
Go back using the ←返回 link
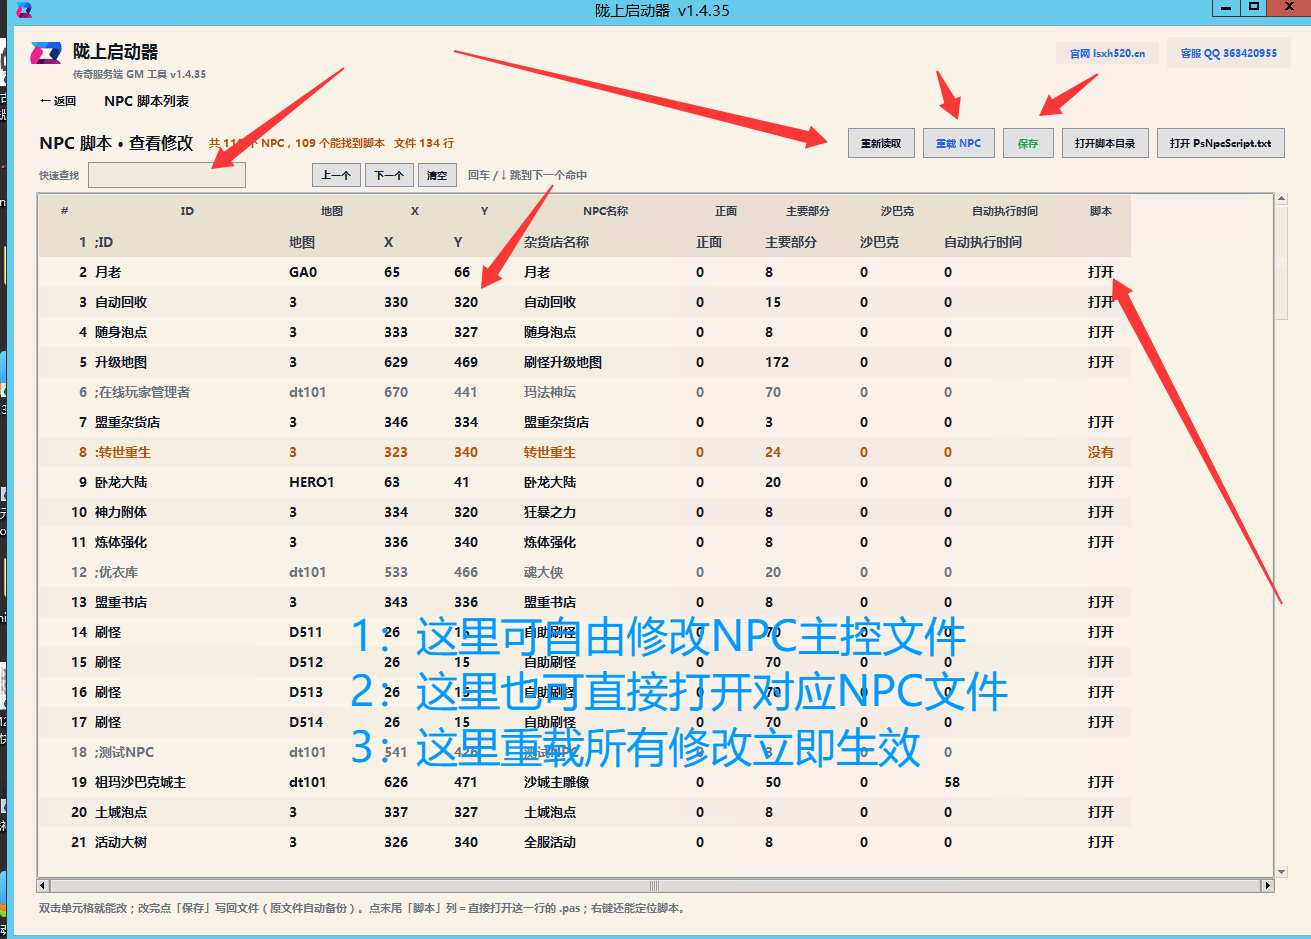[x=58, y=101]
